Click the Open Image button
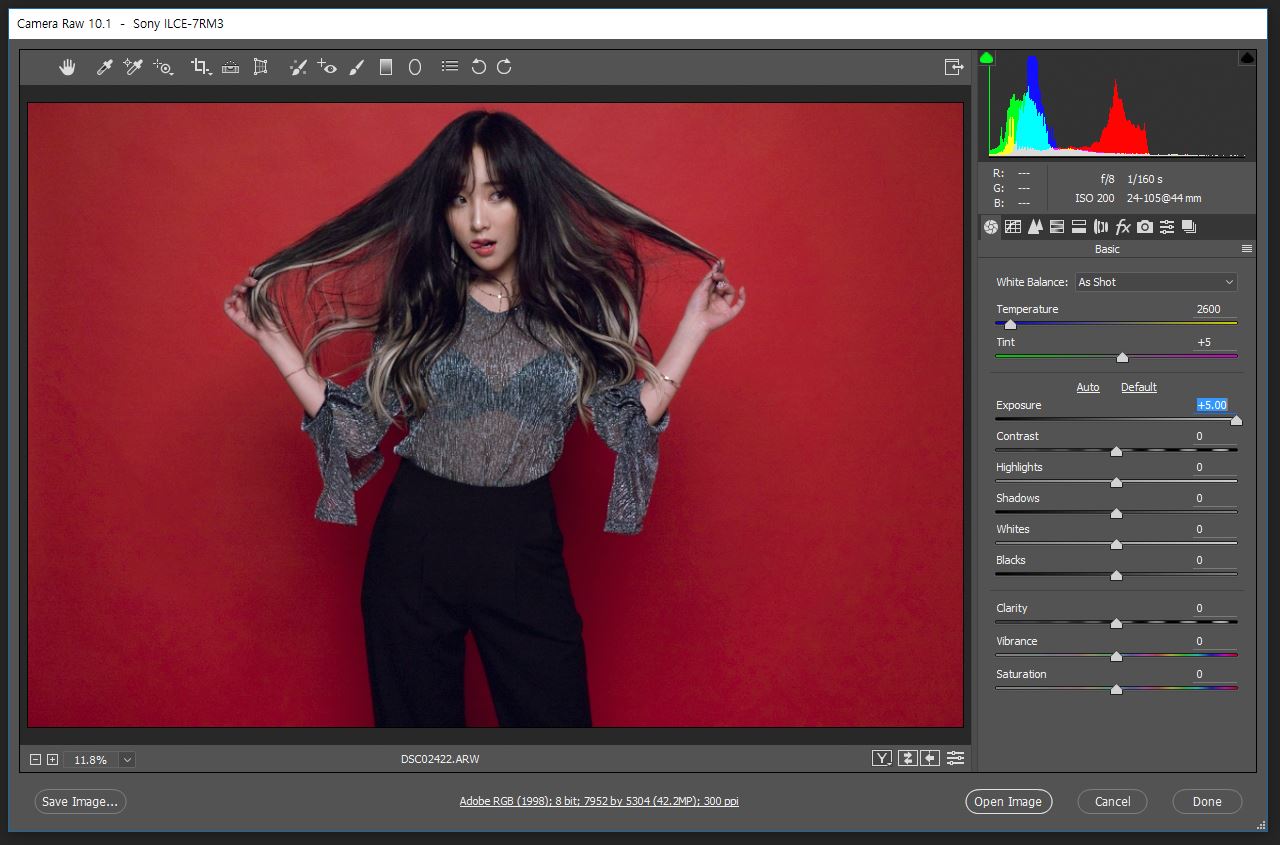This screenshot has height=845, width=1280. (x=1008, y=801)
